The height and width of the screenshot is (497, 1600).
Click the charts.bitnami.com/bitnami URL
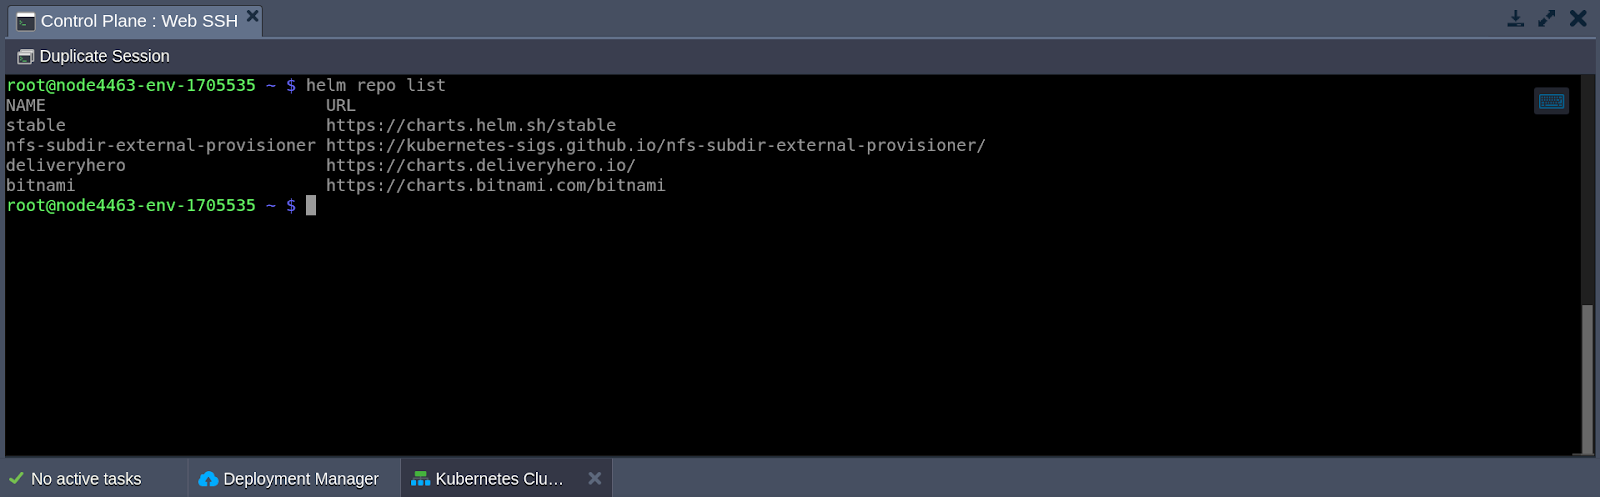click(495, 186)
